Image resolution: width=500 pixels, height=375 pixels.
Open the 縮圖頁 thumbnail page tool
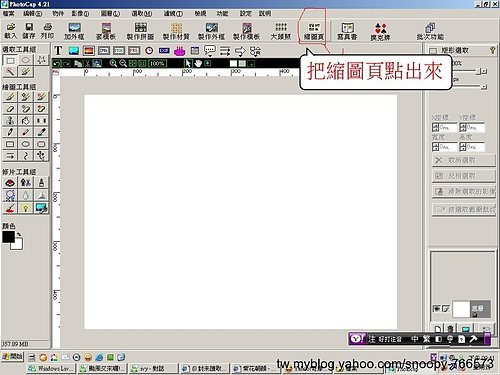click(314, 31)
